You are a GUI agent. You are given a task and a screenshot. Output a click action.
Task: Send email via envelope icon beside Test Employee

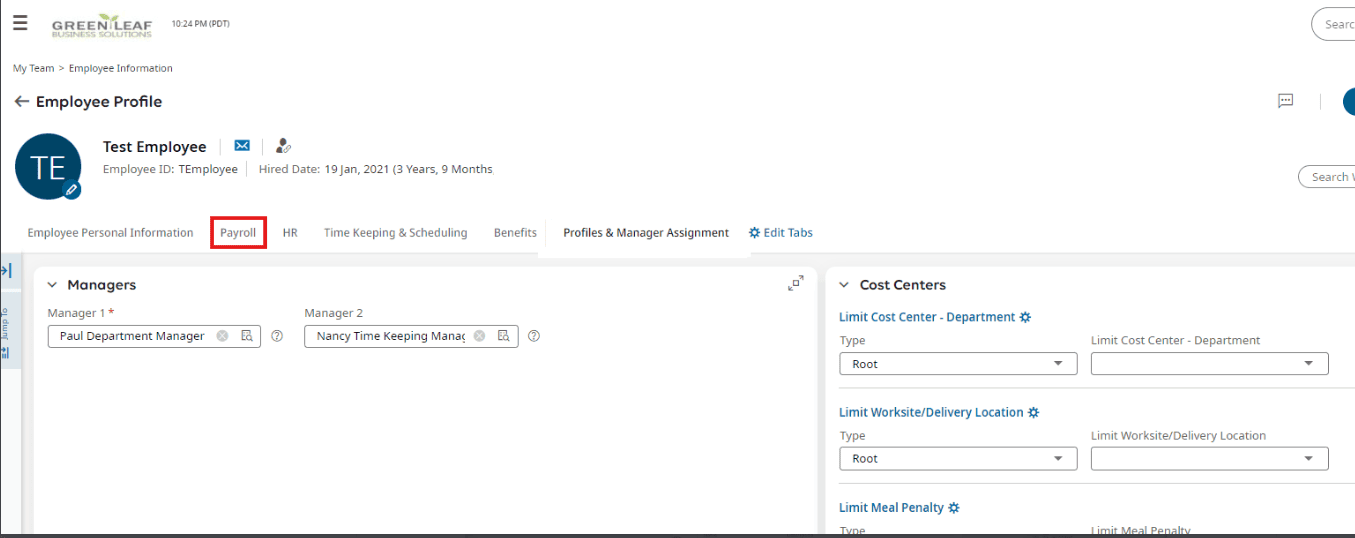242,146
